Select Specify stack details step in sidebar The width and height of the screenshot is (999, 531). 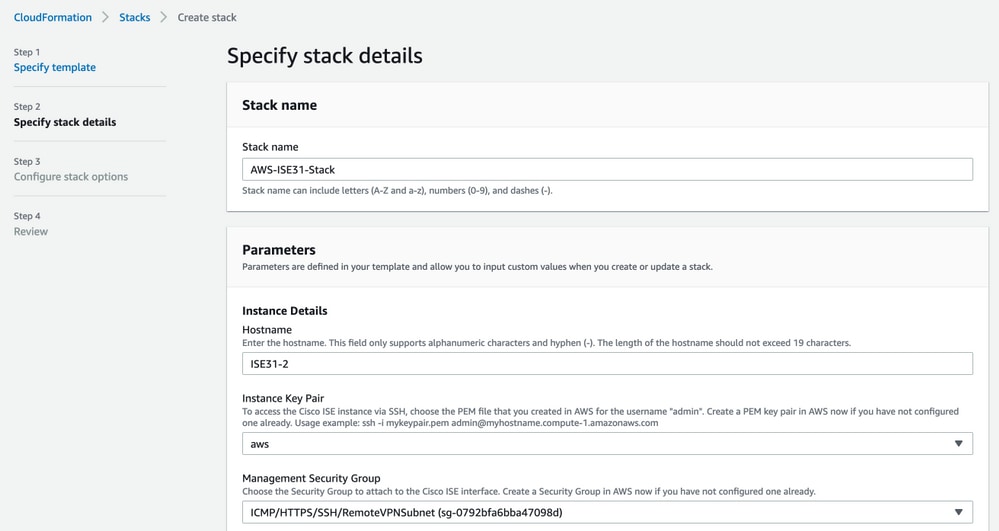coord(65,122)
